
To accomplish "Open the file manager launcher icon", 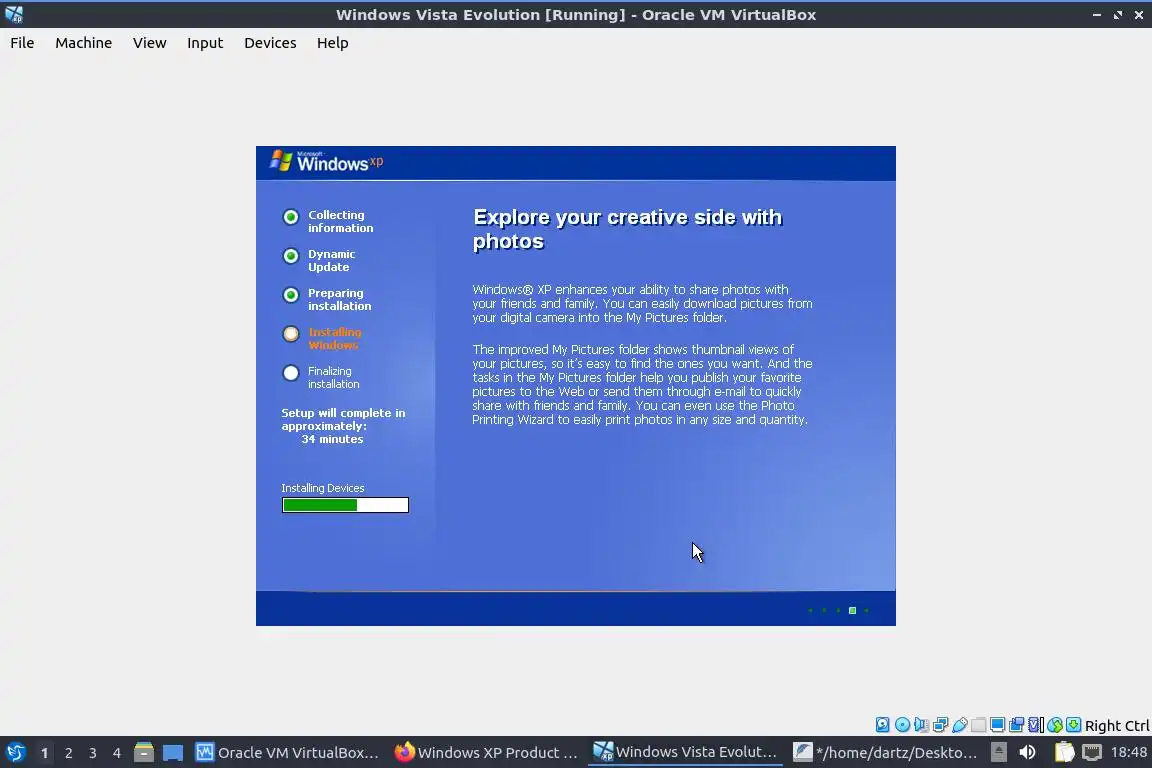I will click(144, 753).
